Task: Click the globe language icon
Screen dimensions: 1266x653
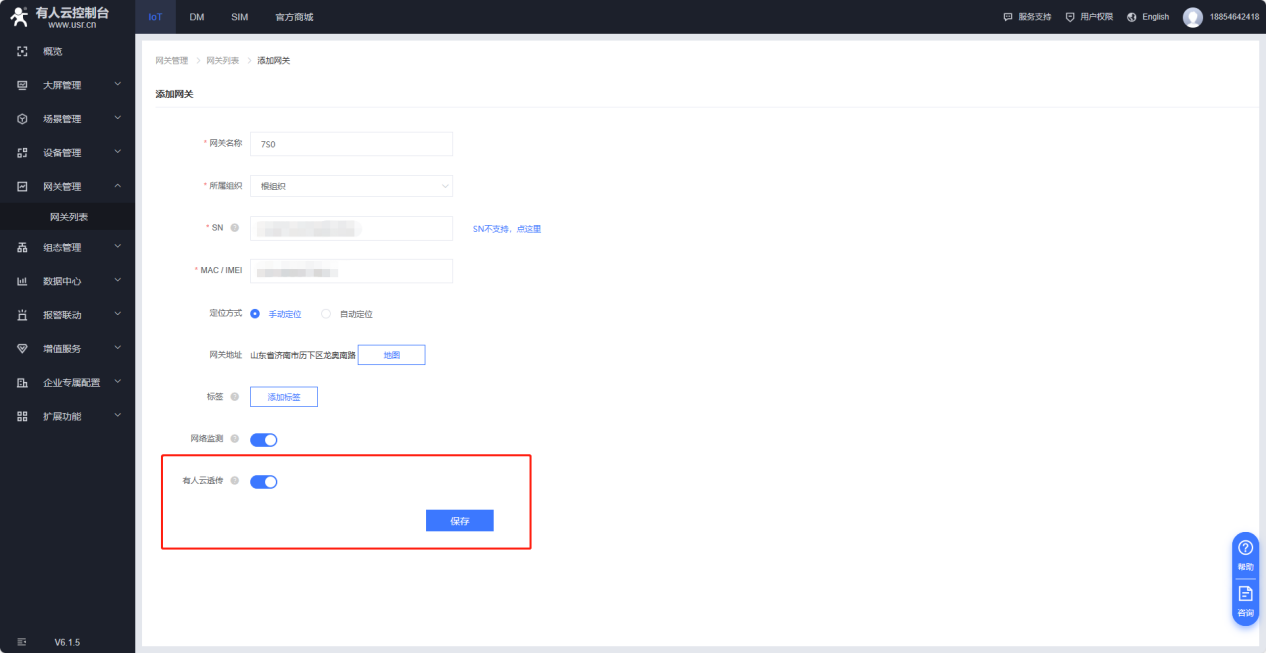Action: point(1132,17)
